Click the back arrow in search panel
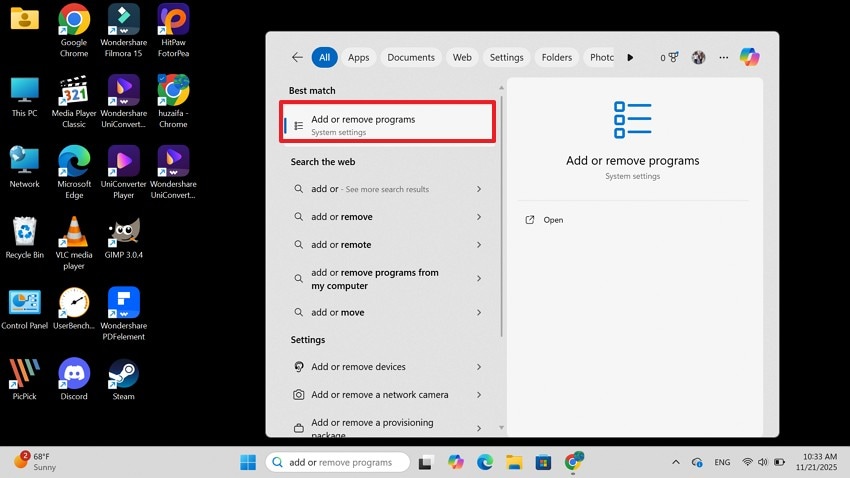The image size is (850, 478). coord(297,57)
